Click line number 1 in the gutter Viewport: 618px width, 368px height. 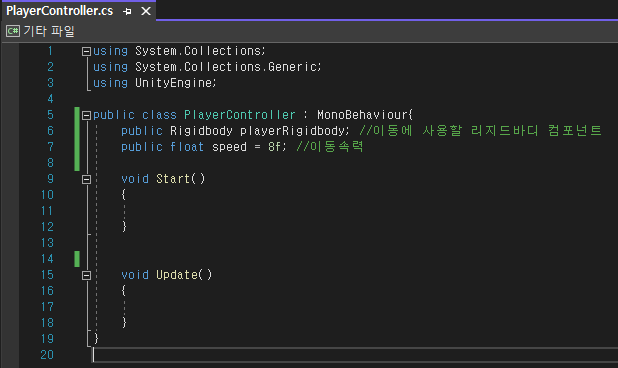pos(50,51)
